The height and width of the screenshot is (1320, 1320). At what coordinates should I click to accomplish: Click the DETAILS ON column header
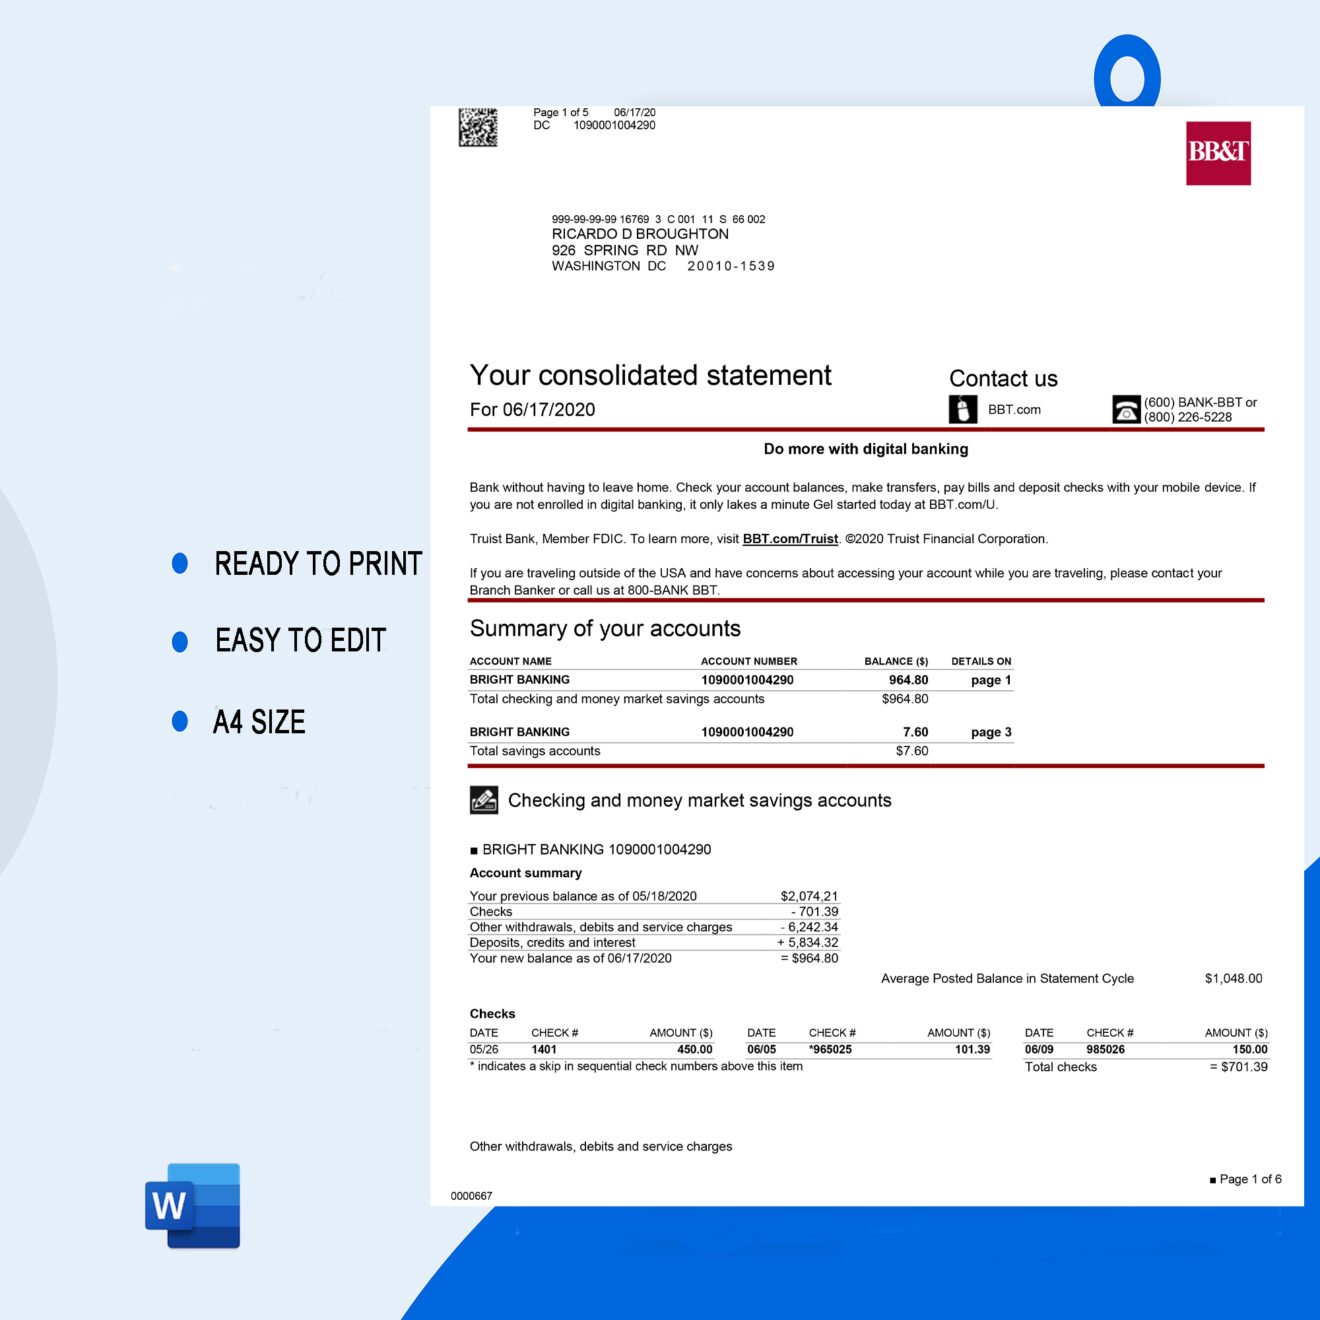(981, 661)
